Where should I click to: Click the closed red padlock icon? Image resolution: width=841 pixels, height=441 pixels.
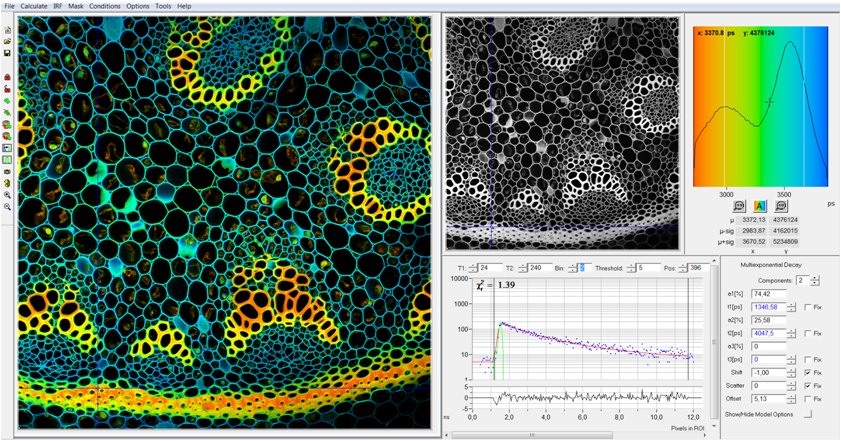[8, 76]
